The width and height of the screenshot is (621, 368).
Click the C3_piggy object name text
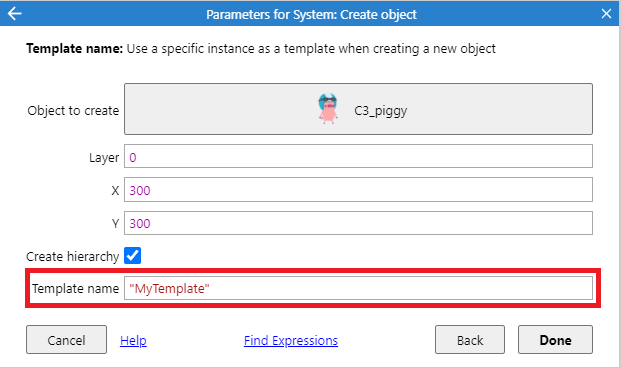point(381,111)
